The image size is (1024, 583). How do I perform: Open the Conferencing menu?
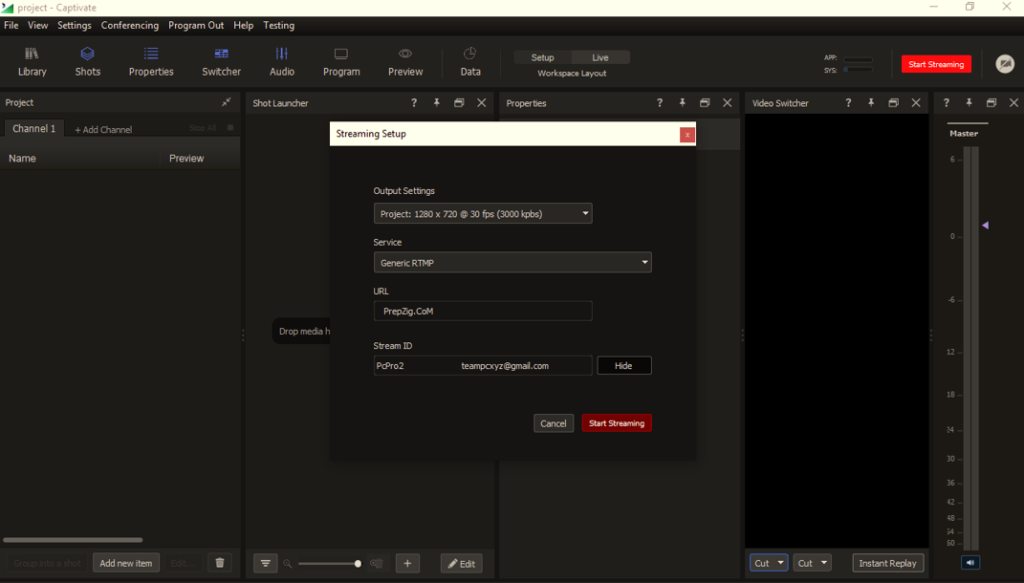pyautogui.click(x=130, y=25)
